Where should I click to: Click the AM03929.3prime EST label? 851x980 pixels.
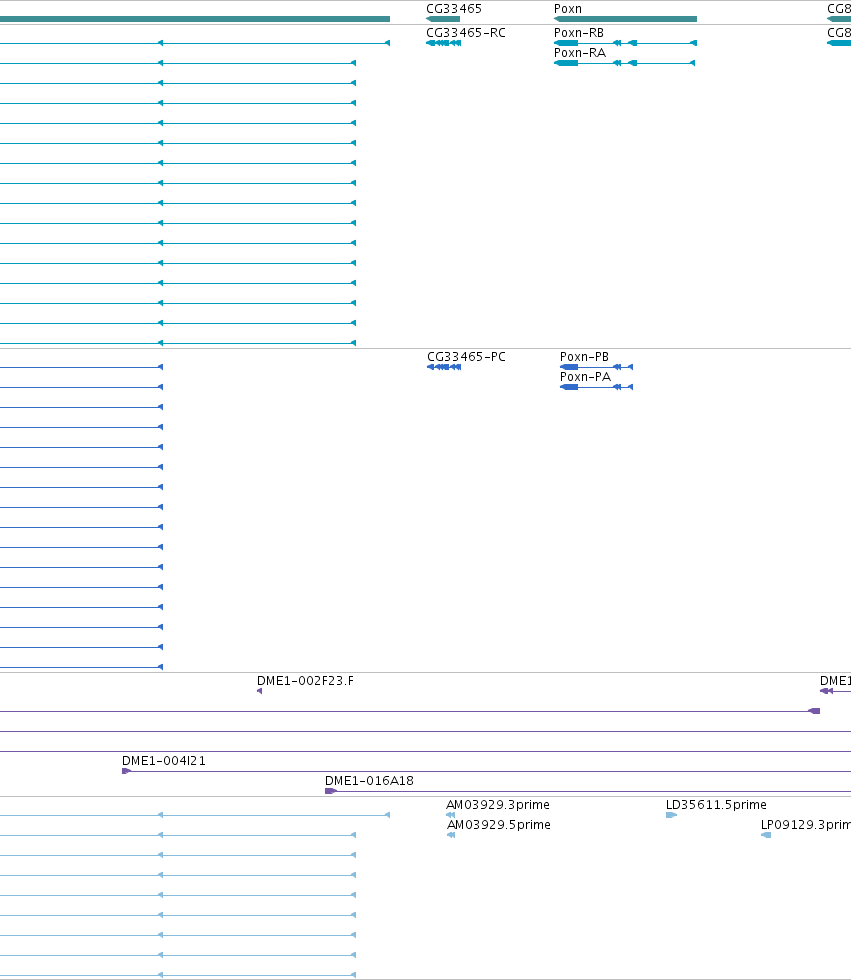[x=498, y=805]
